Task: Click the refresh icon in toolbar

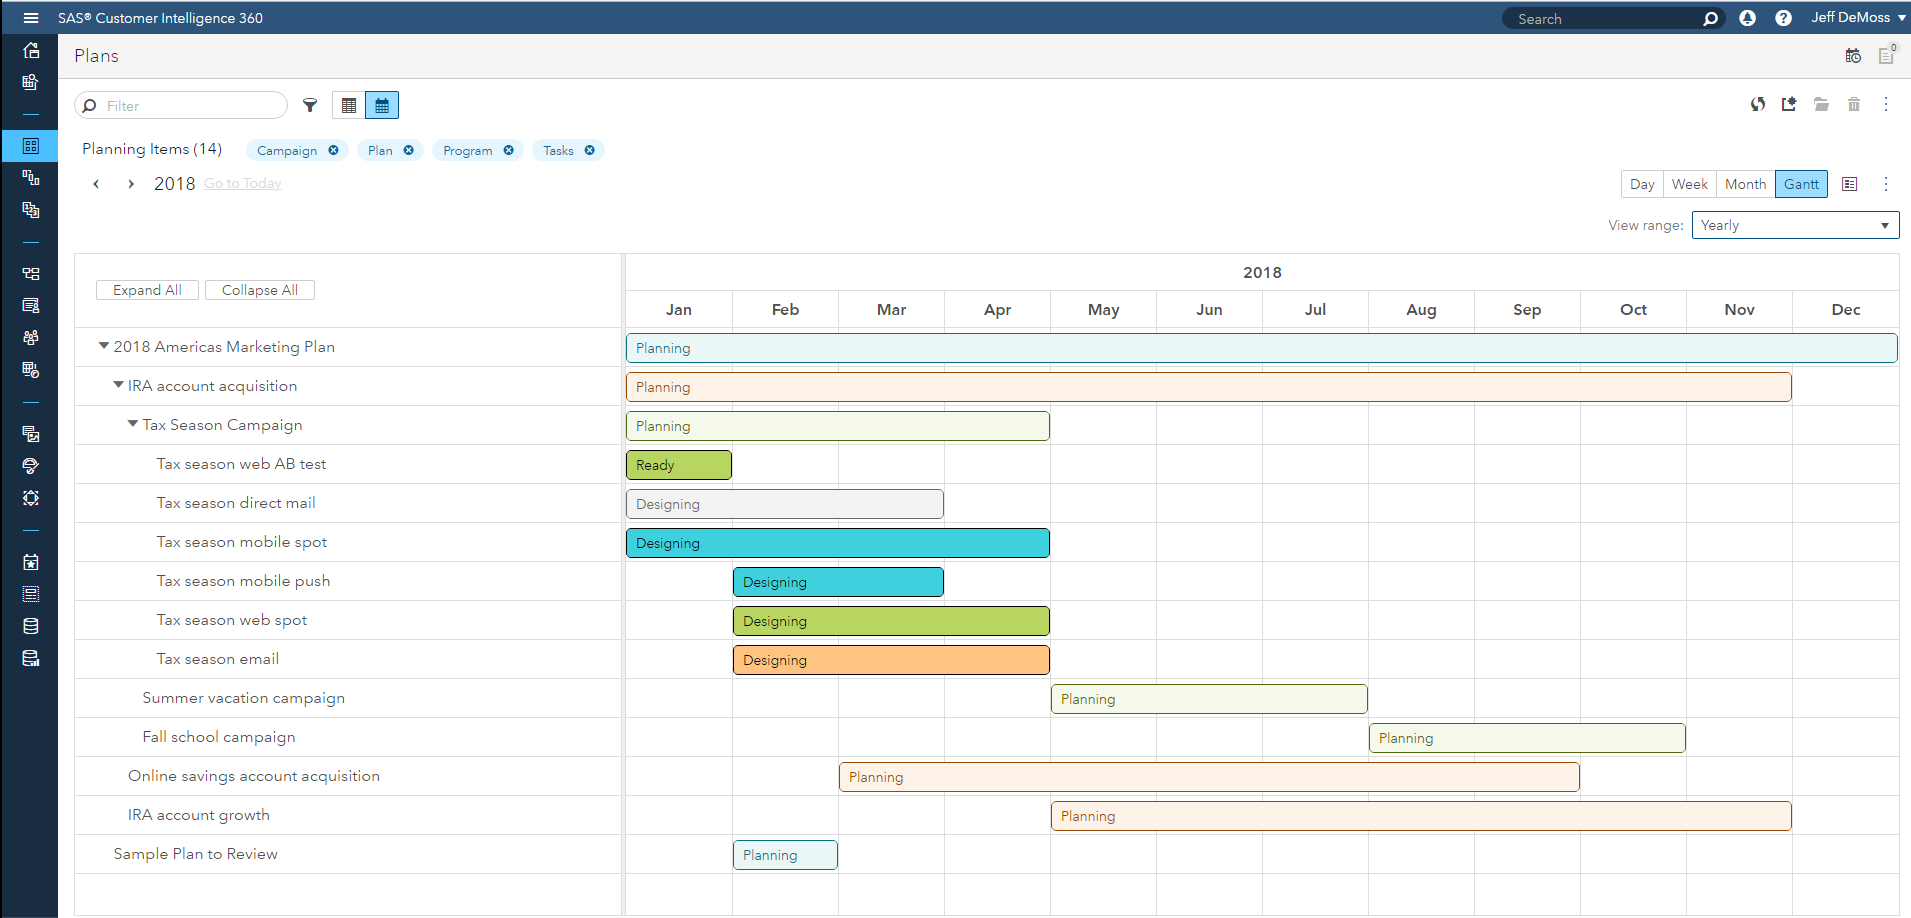Action: [x=1757, y=104]
